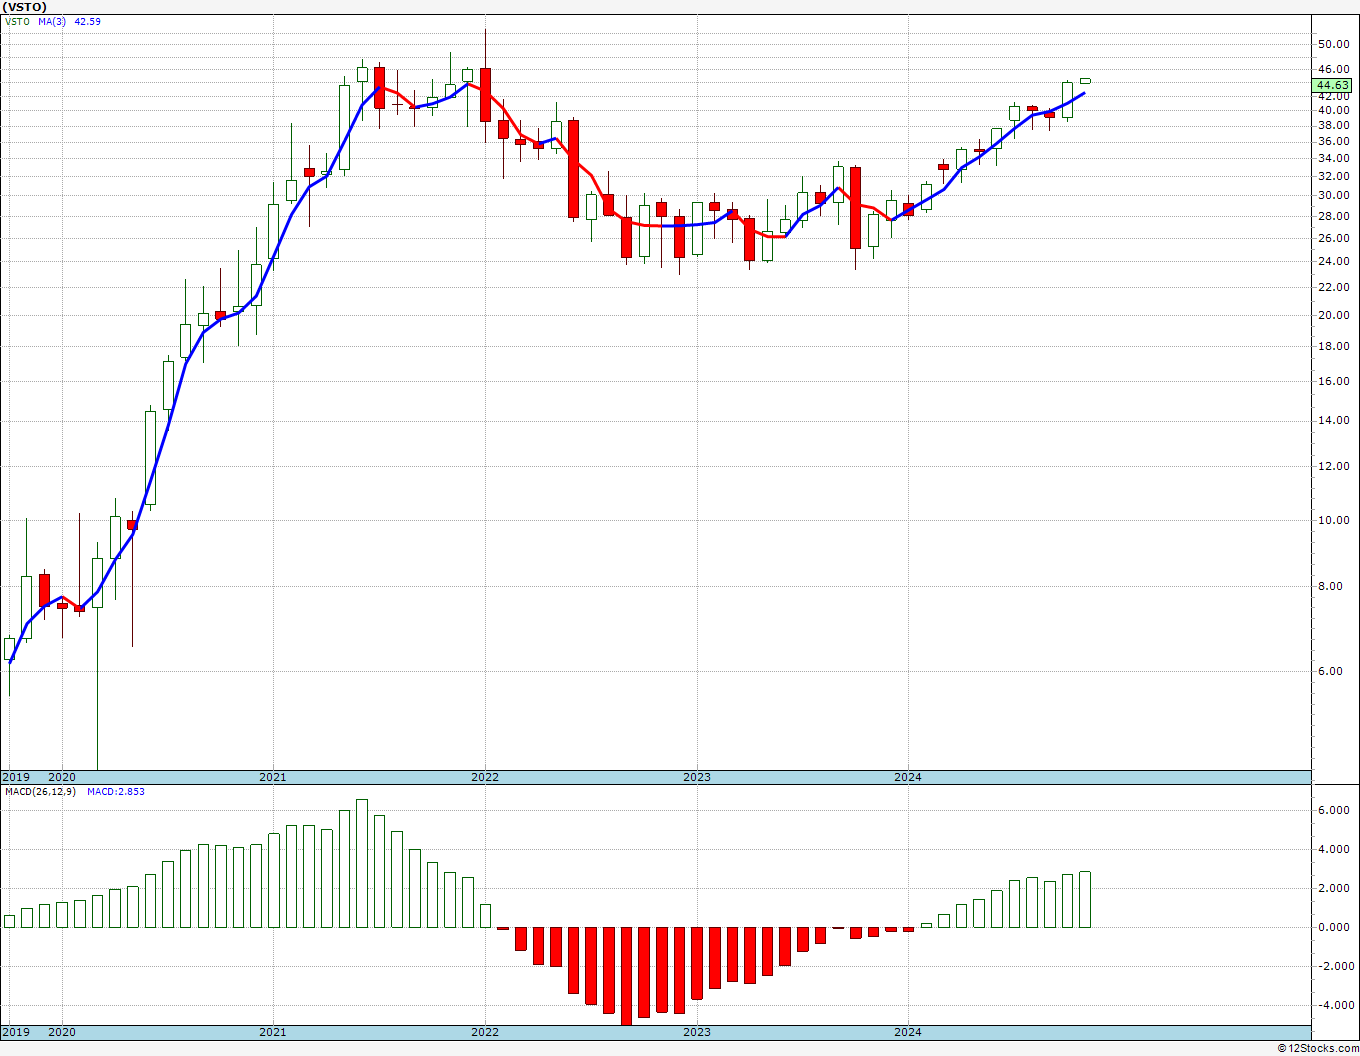Image resolution: width=1360 pixels, height=1056 pixels.
Task: Select the 40.00 price axis label
Action: [x=1334, y=111]
